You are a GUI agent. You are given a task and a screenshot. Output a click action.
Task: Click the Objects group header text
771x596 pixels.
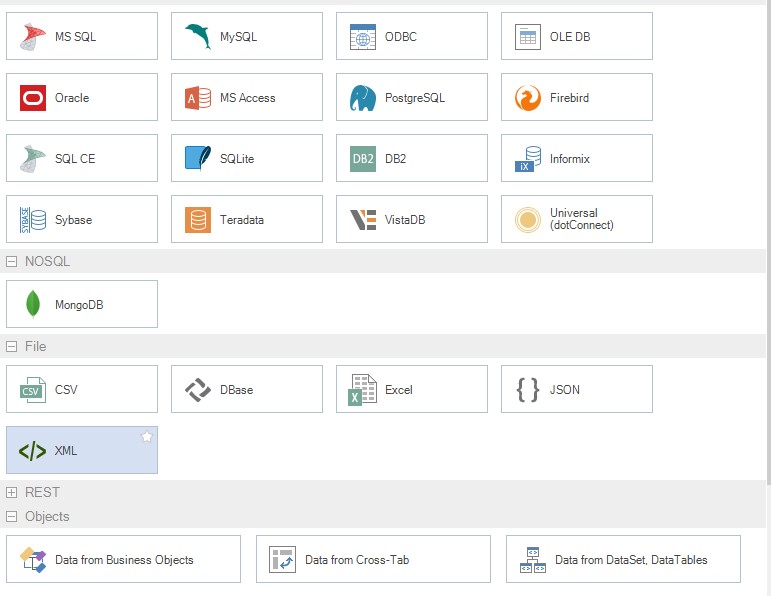pos(47,516)
